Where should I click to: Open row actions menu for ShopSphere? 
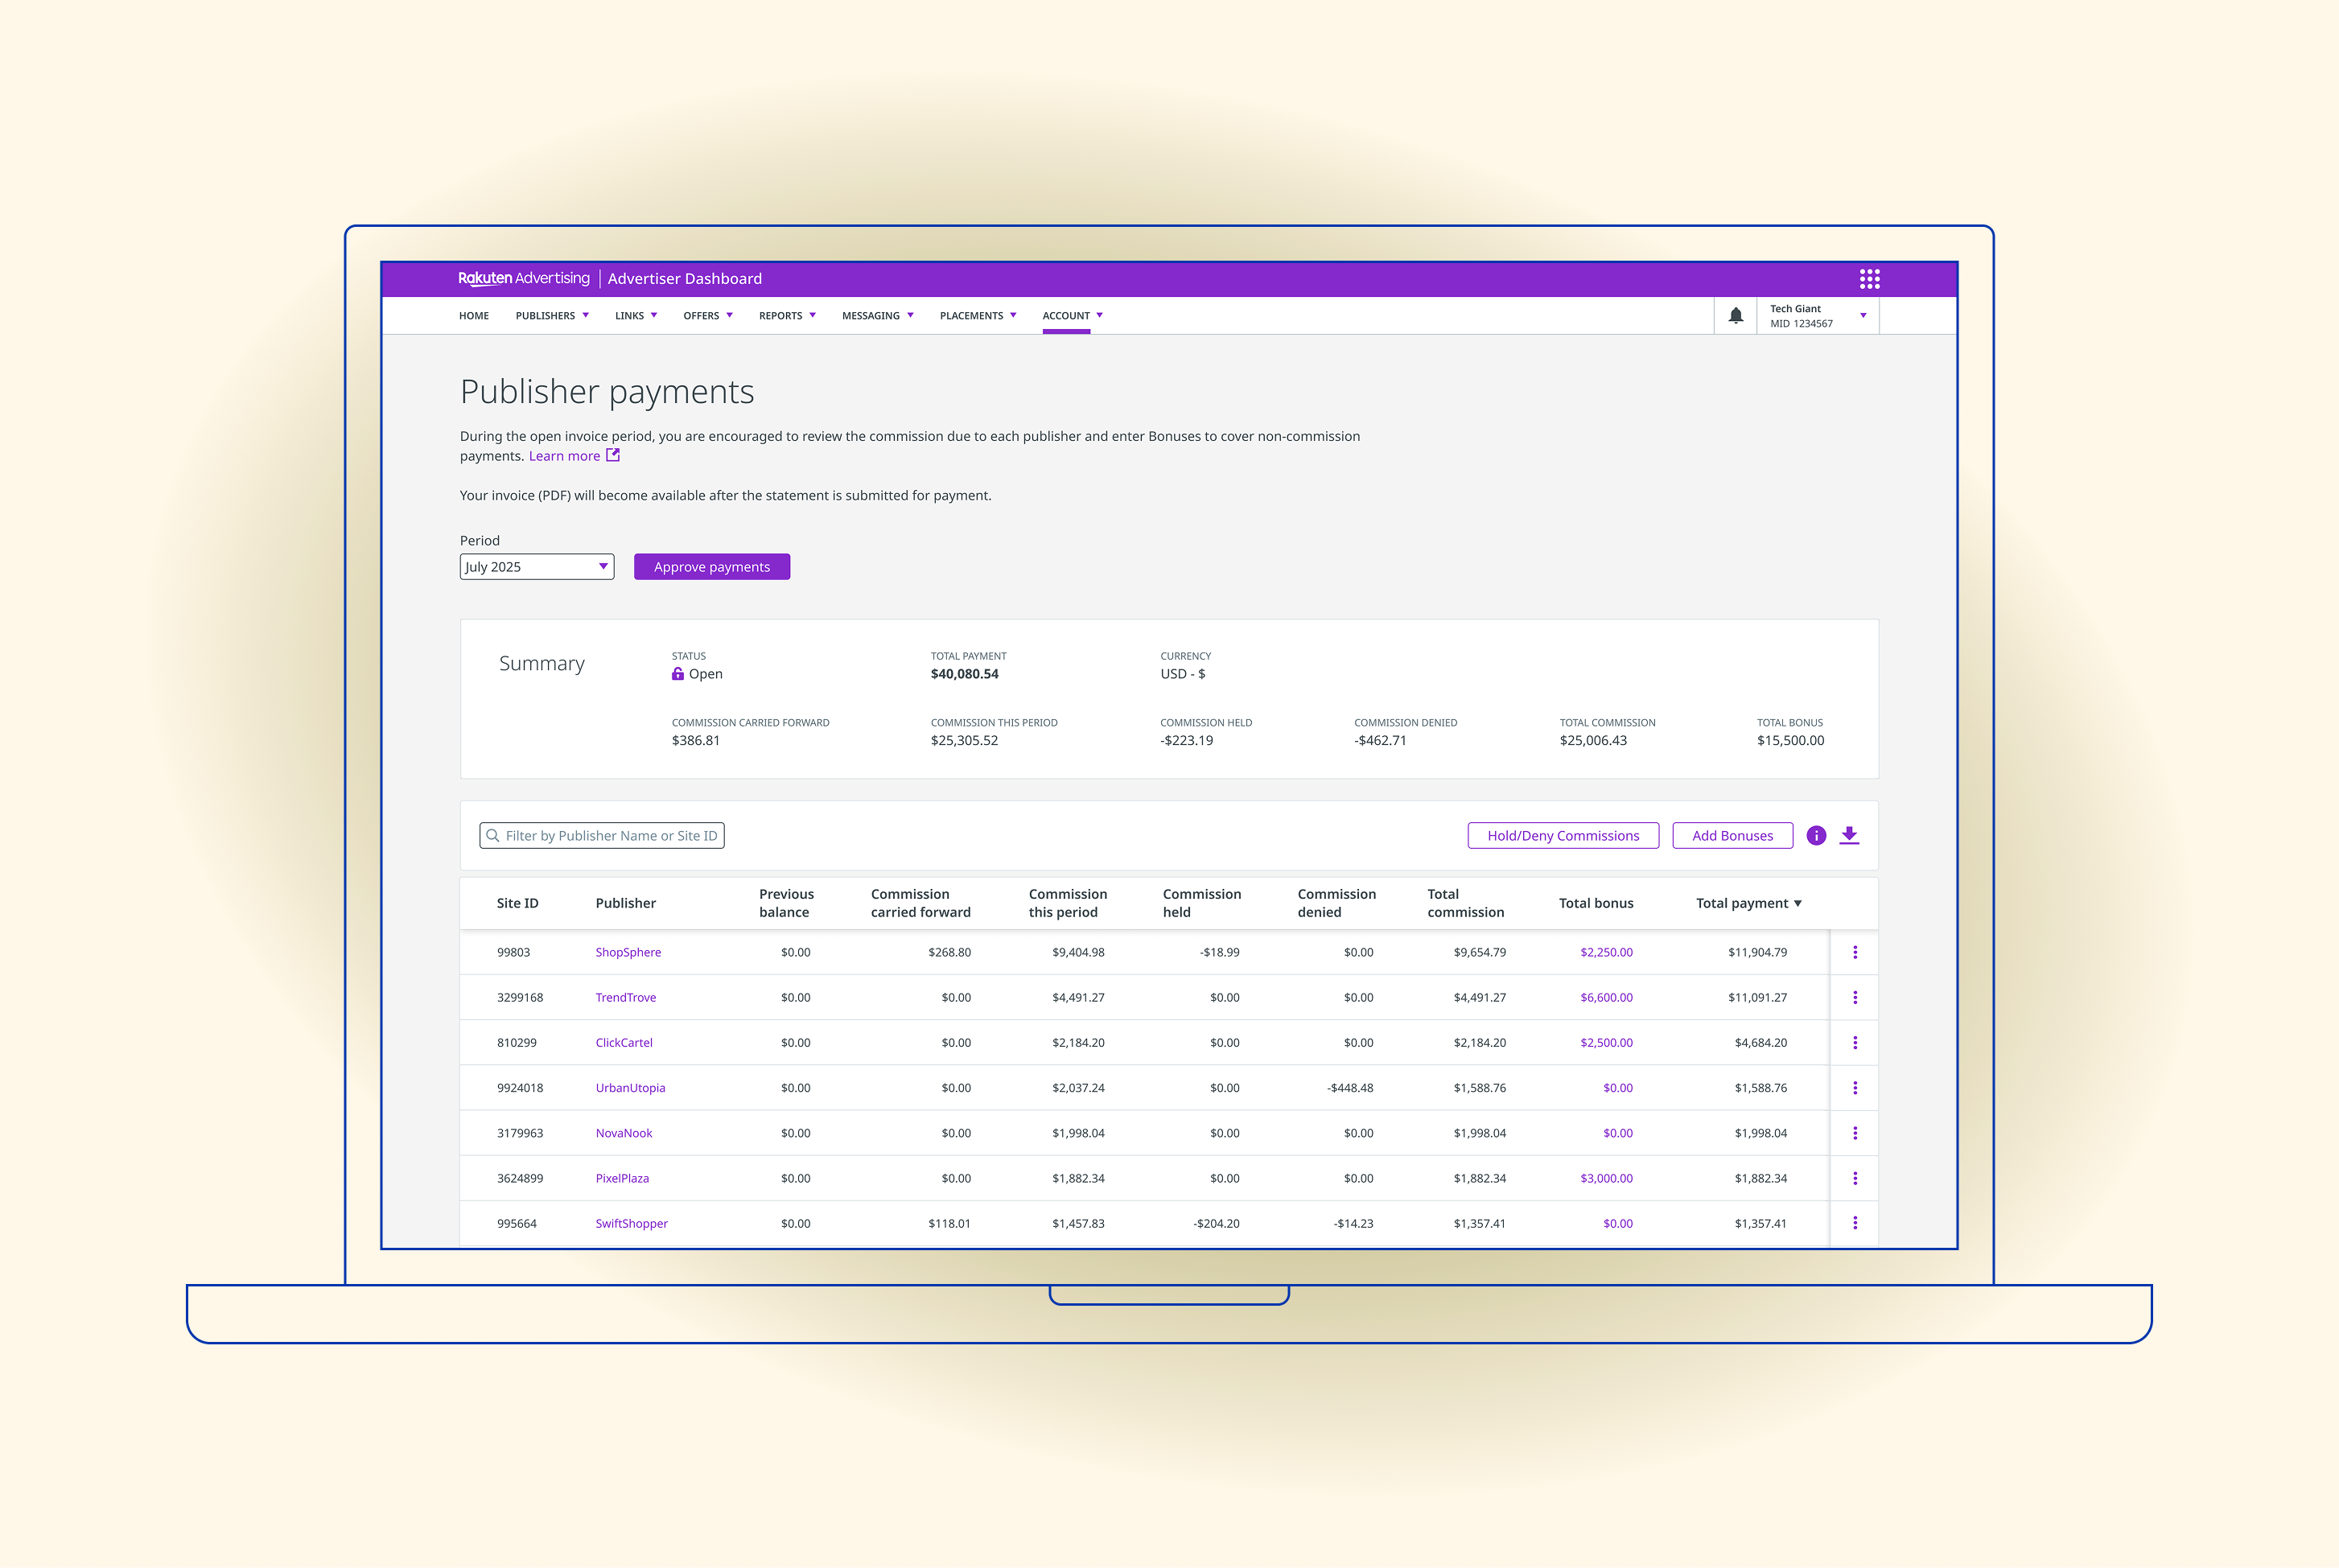coord(1855,953)
